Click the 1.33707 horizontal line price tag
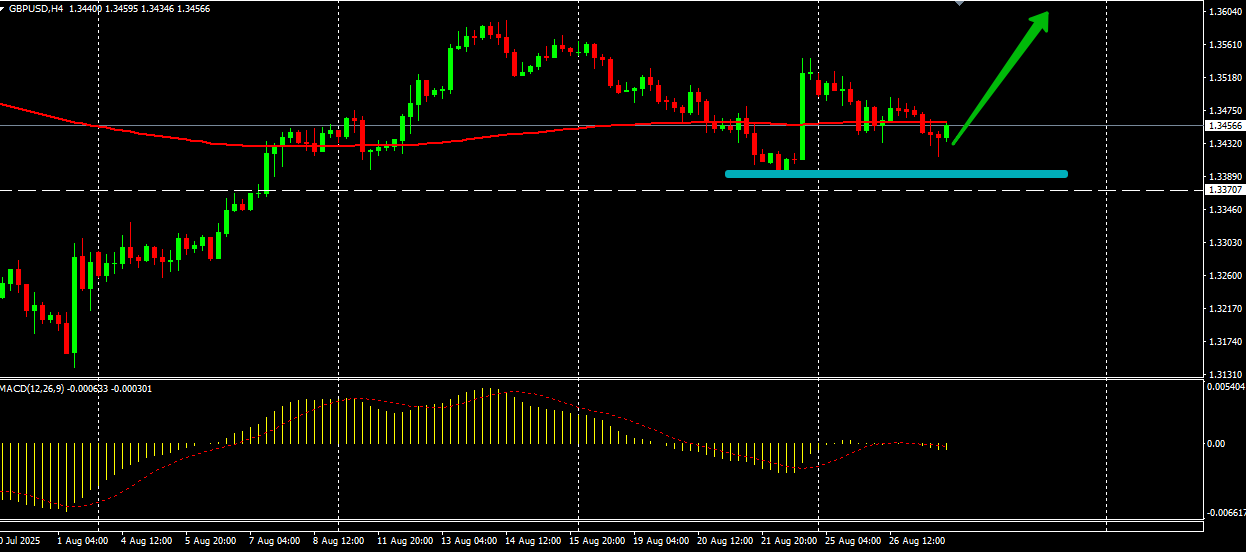Image resolution: width=1246 pixels, height=552 pixels. tap(1224, 190)
